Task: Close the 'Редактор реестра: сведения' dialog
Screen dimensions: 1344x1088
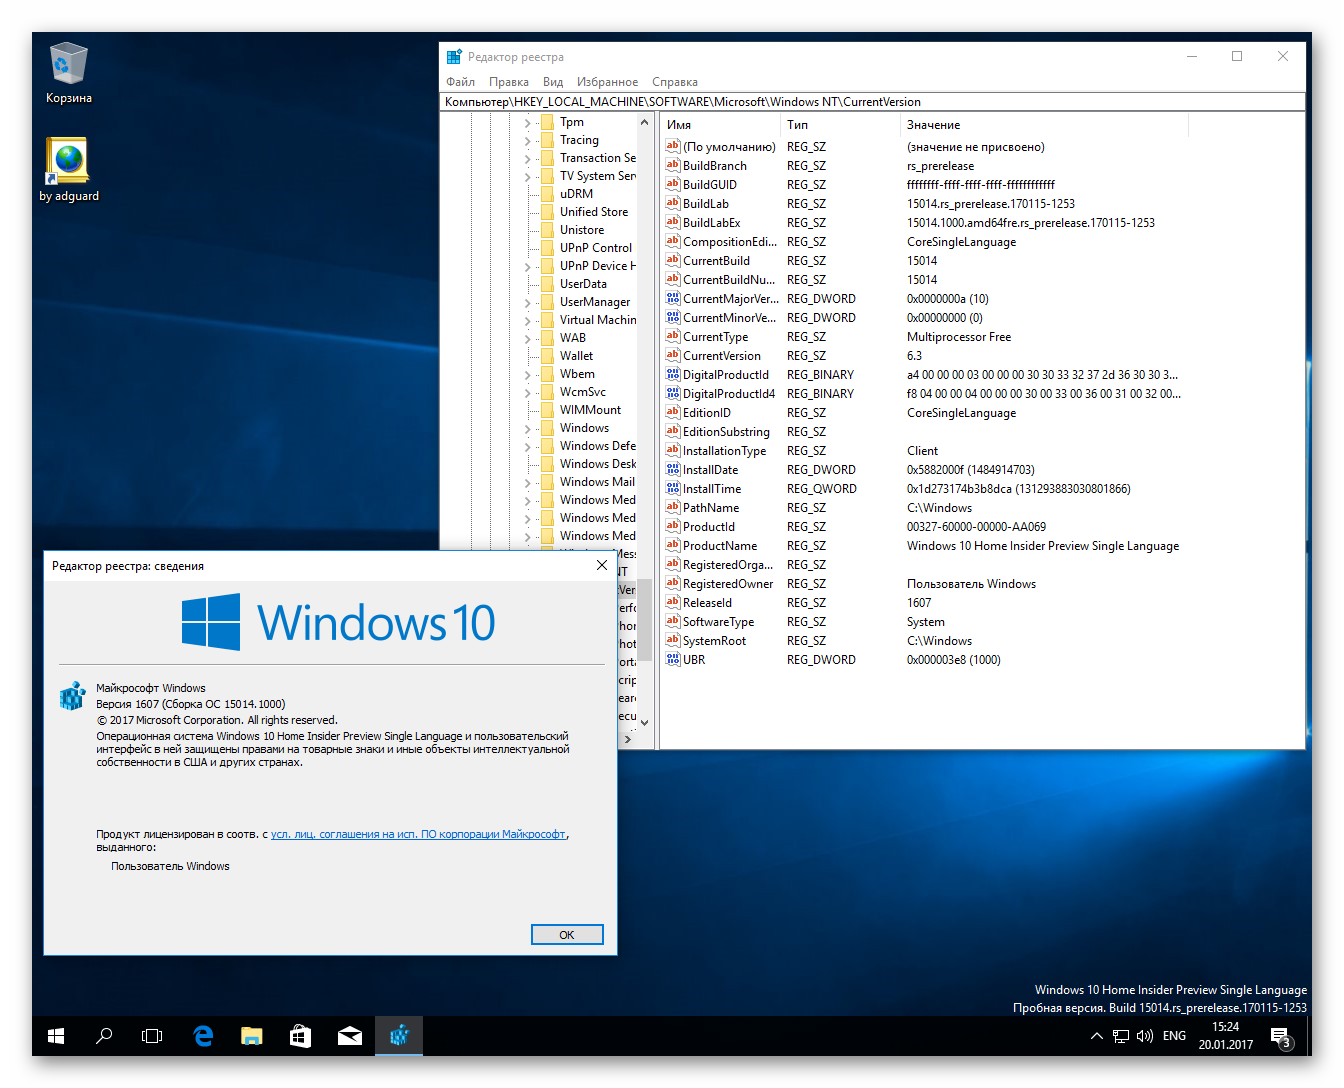Action: coord(601,565)
